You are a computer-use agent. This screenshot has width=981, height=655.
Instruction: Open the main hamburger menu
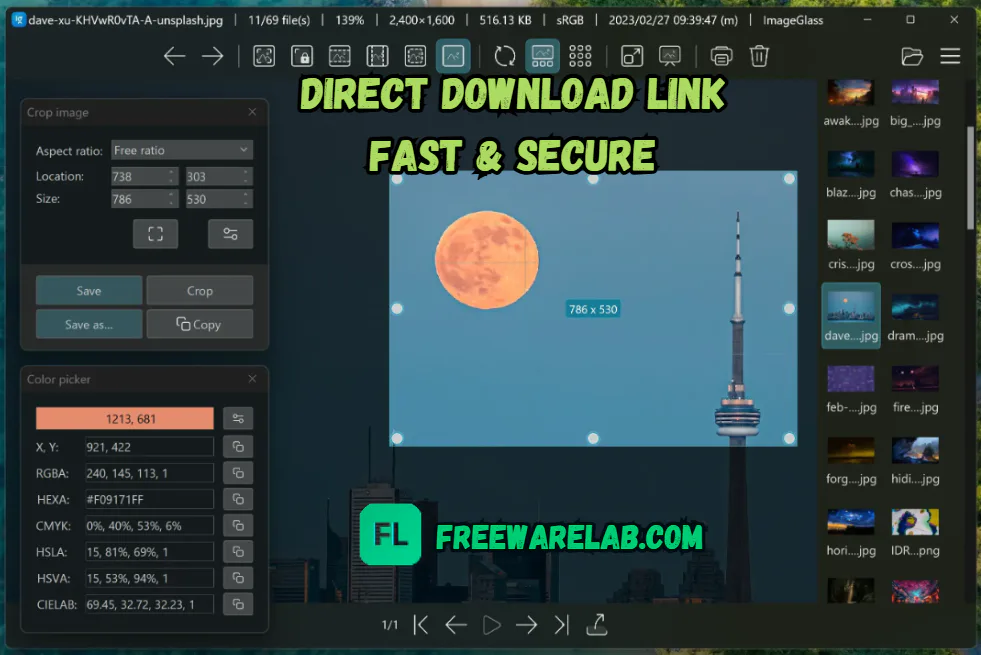[950, 56]
